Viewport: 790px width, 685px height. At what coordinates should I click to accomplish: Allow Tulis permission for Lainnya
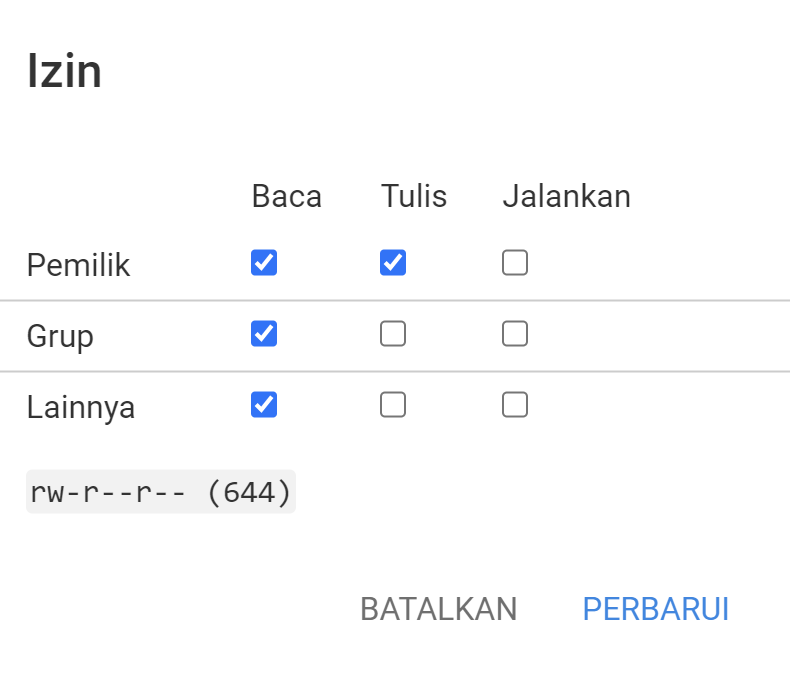(x=393, y=405)
